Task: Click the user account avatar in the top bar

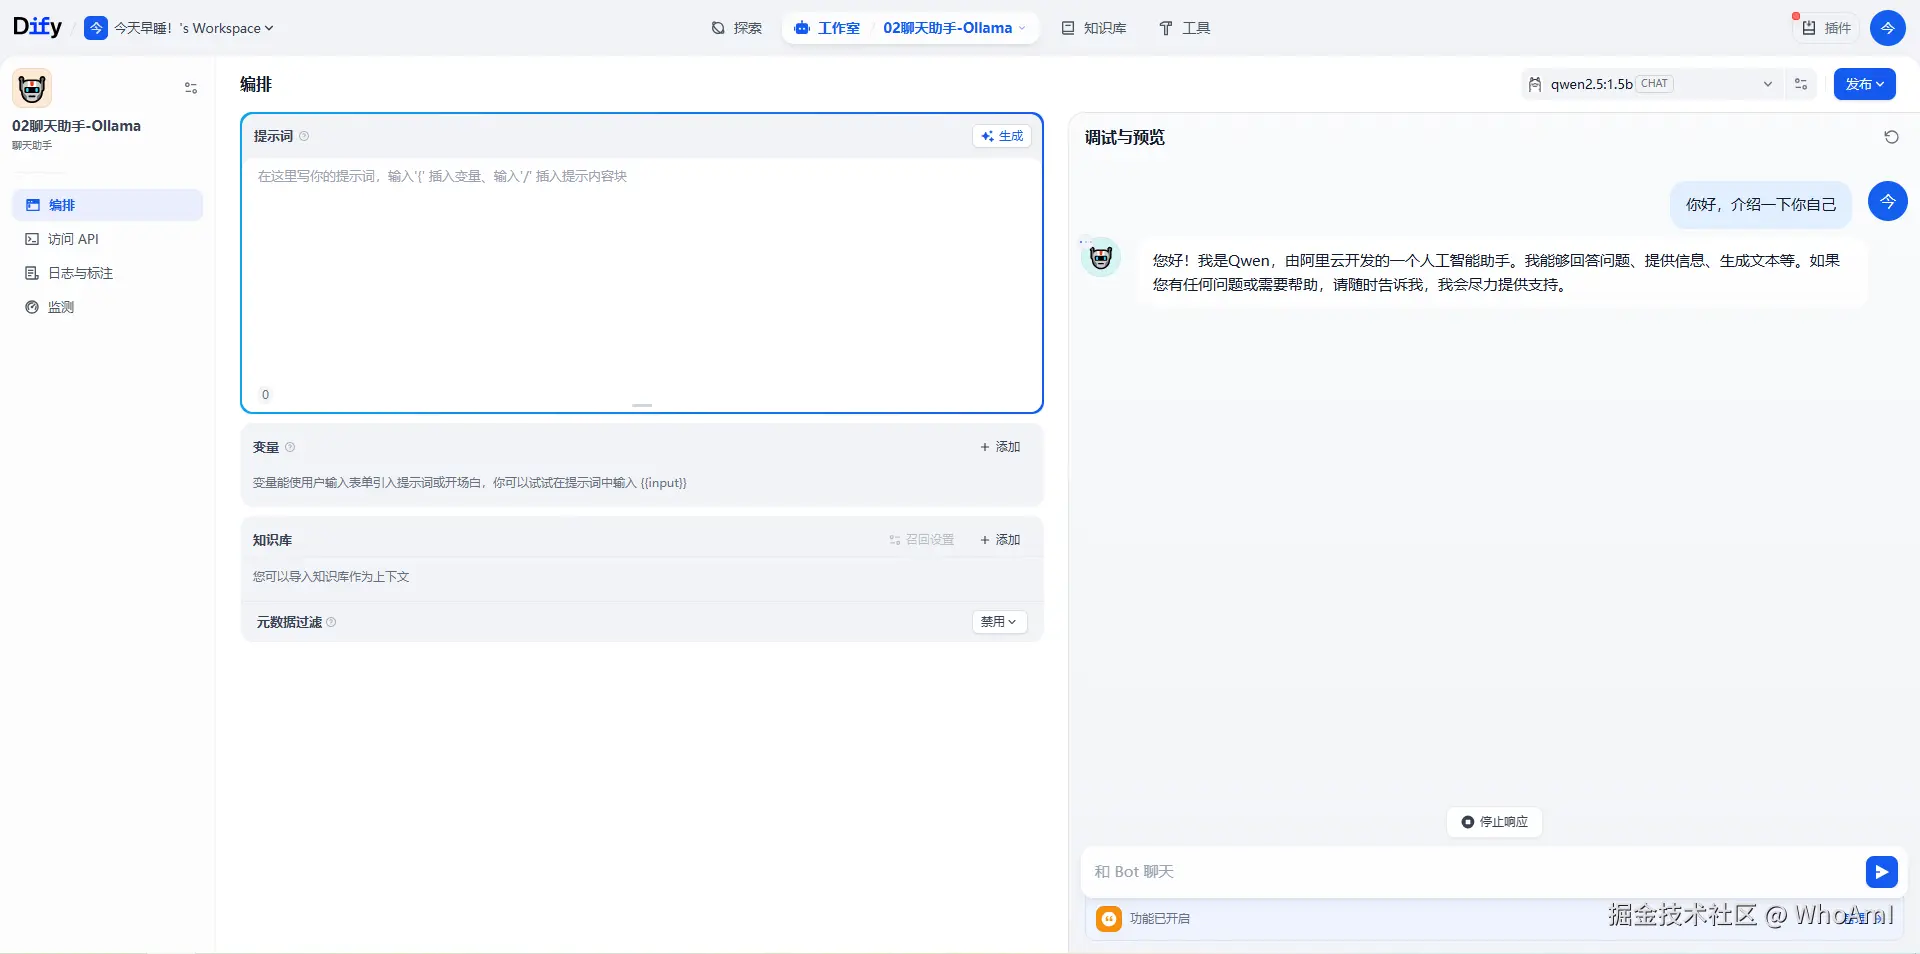Action: pos(1887,28)
